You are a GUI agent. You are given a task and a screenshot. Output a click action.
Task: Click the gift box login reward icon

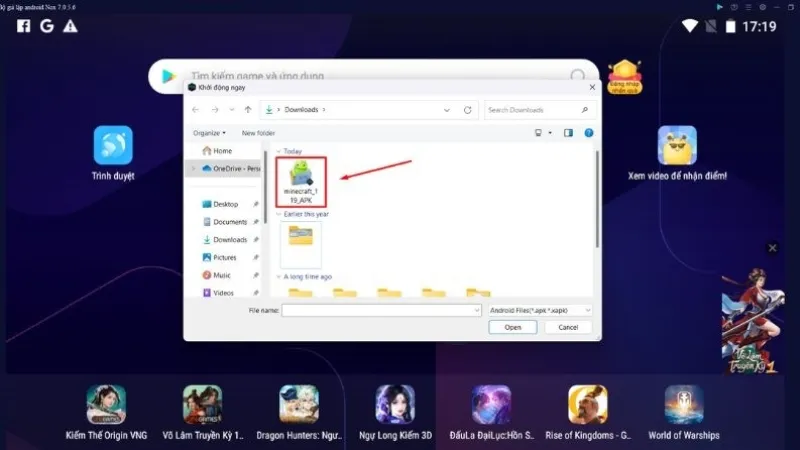[x=624, y=77]
